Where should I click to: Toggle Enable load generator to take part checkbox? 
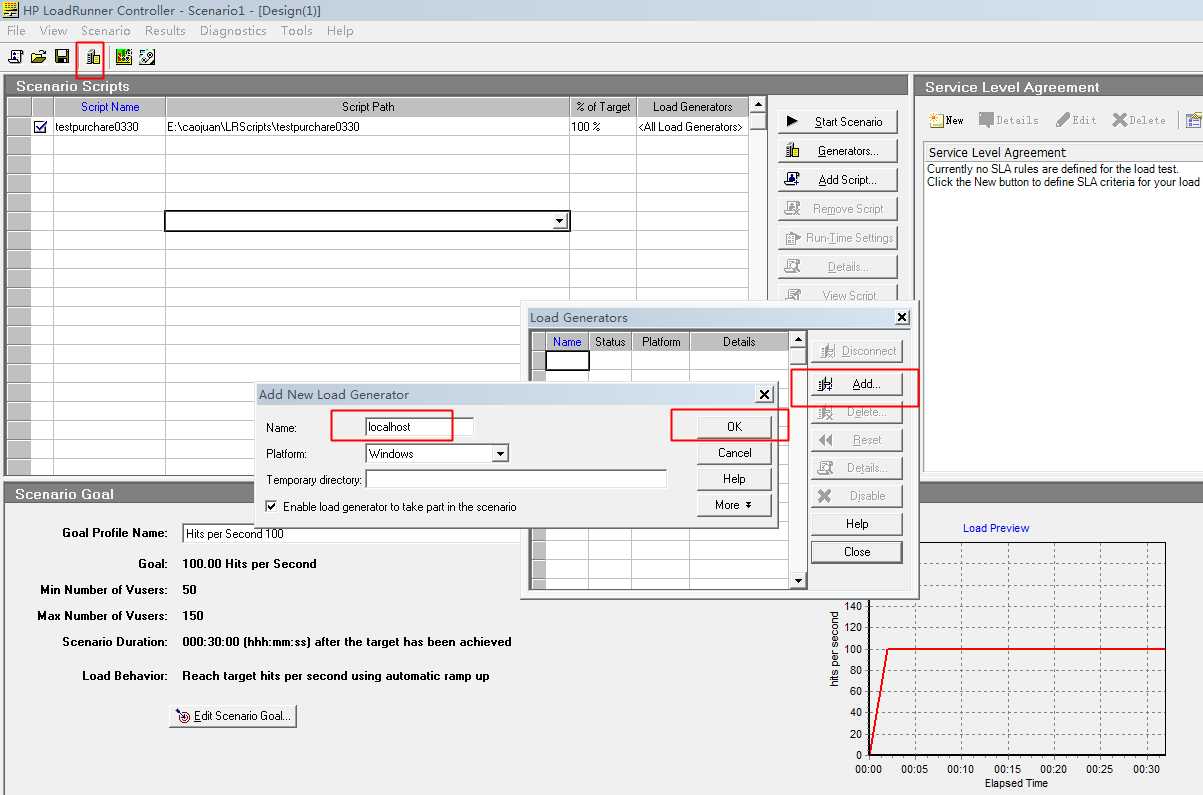[x=272, y=507]
